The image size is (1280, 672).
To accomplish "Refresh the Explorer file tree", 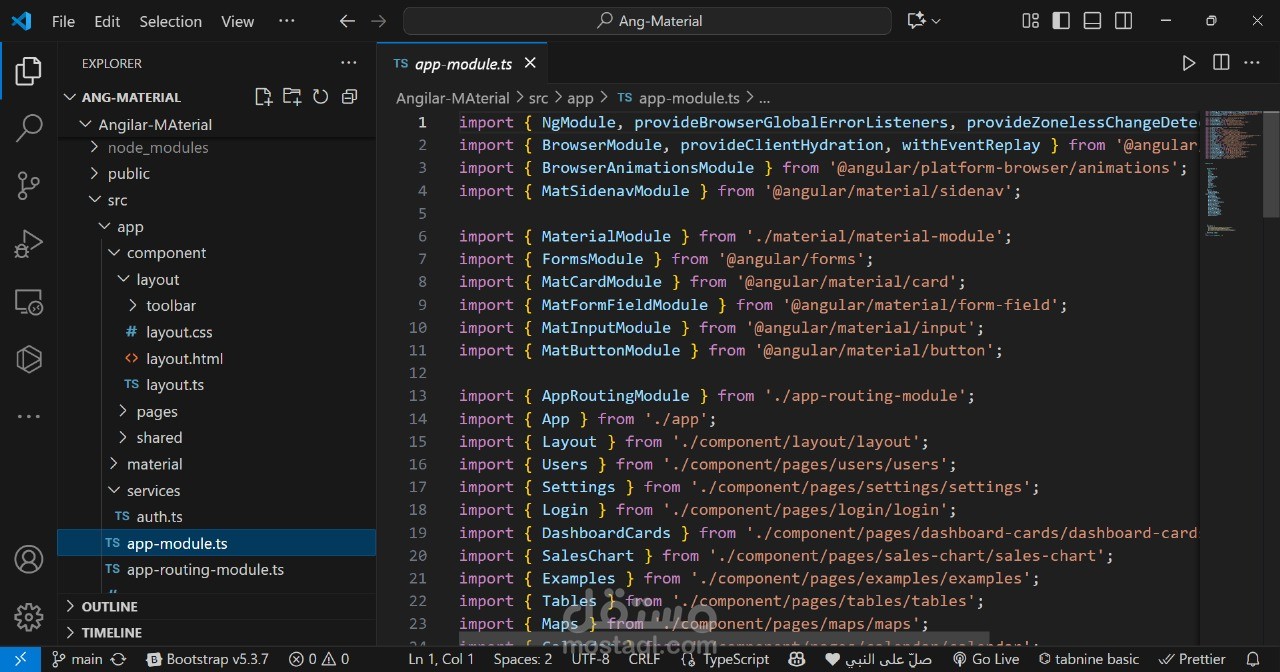I will click(x=320, y=97).
